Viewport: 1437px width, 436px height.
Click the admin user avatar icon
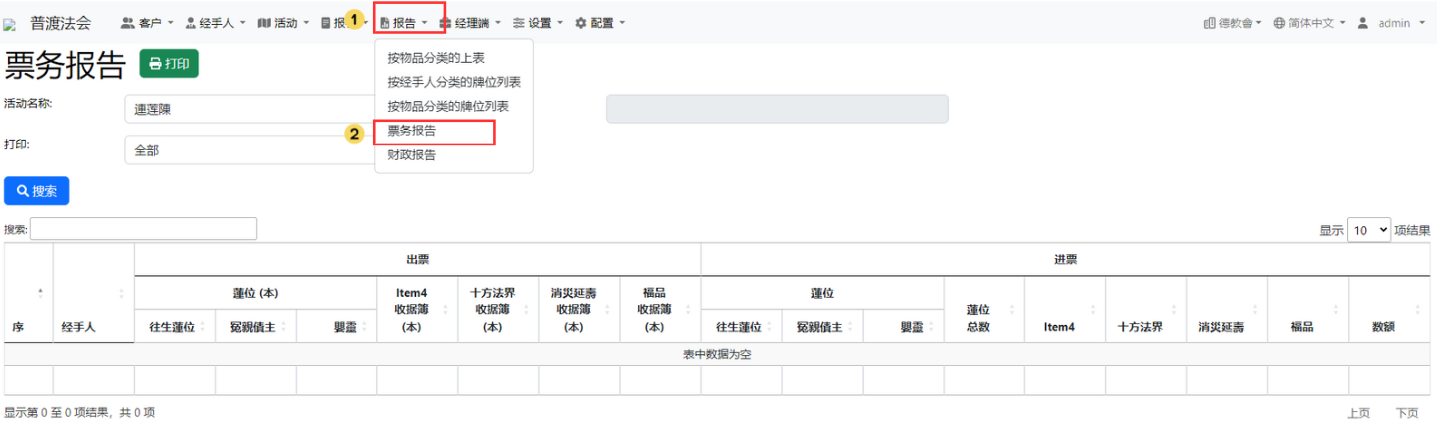1362,23
